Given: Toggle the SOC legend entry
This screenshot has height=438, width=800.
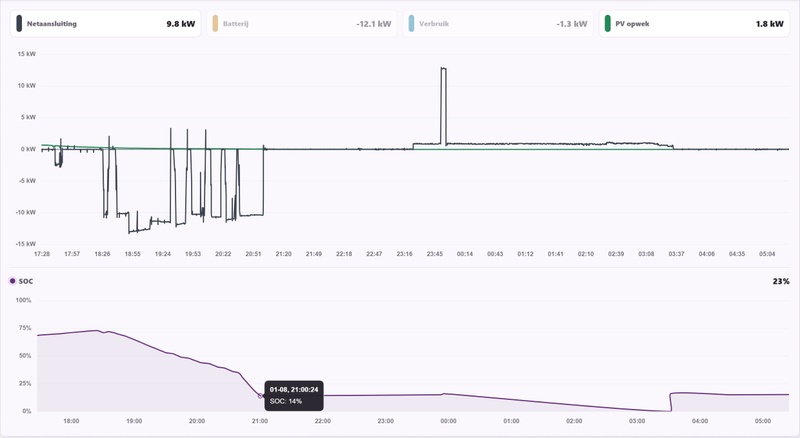Looking at the screenshot, I should [21, 281].
